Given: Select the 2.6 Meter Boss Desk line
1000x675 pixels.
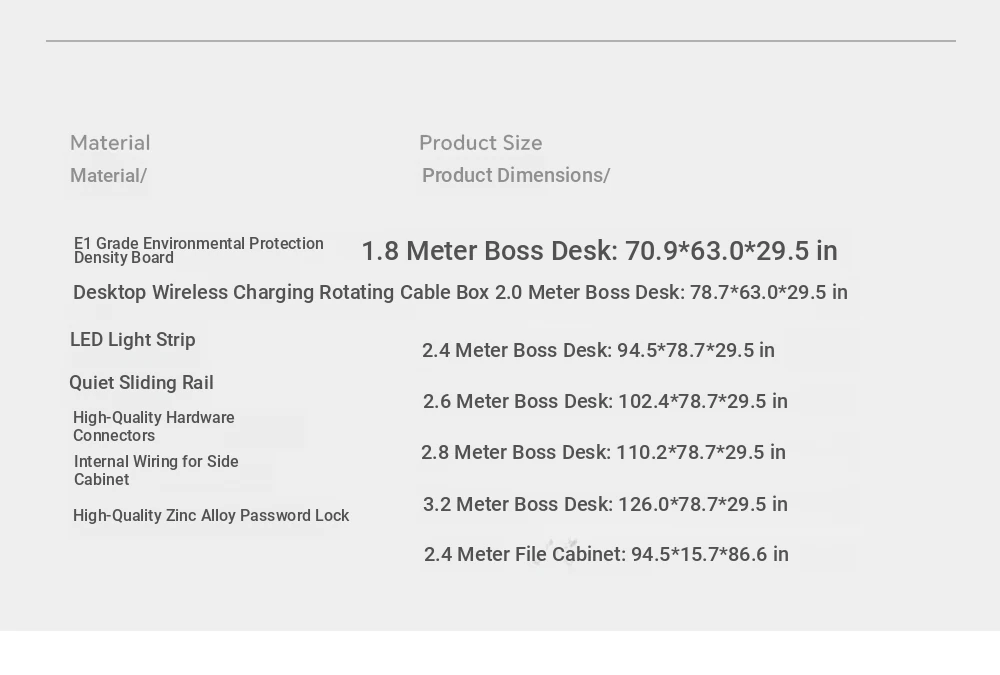Looking at the screenshot, I should click(605, 401).
